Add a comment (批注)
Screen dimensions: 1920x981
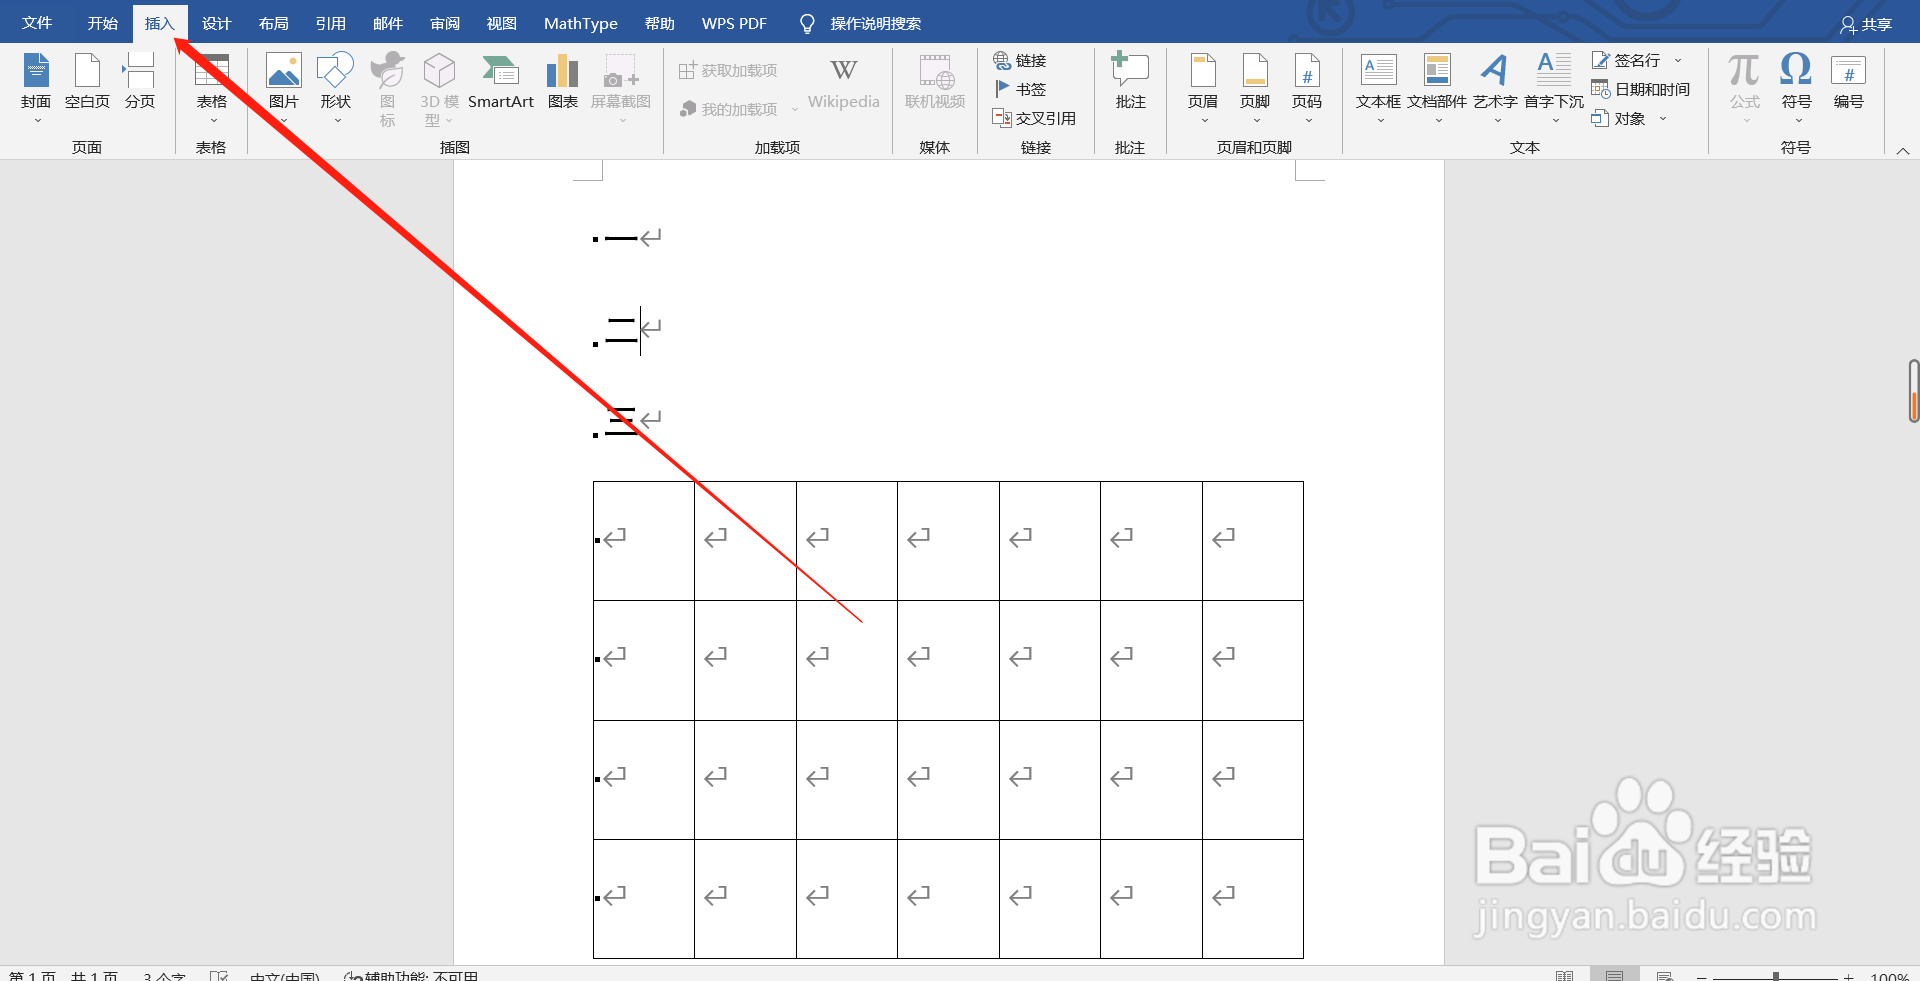[1130, 82]
